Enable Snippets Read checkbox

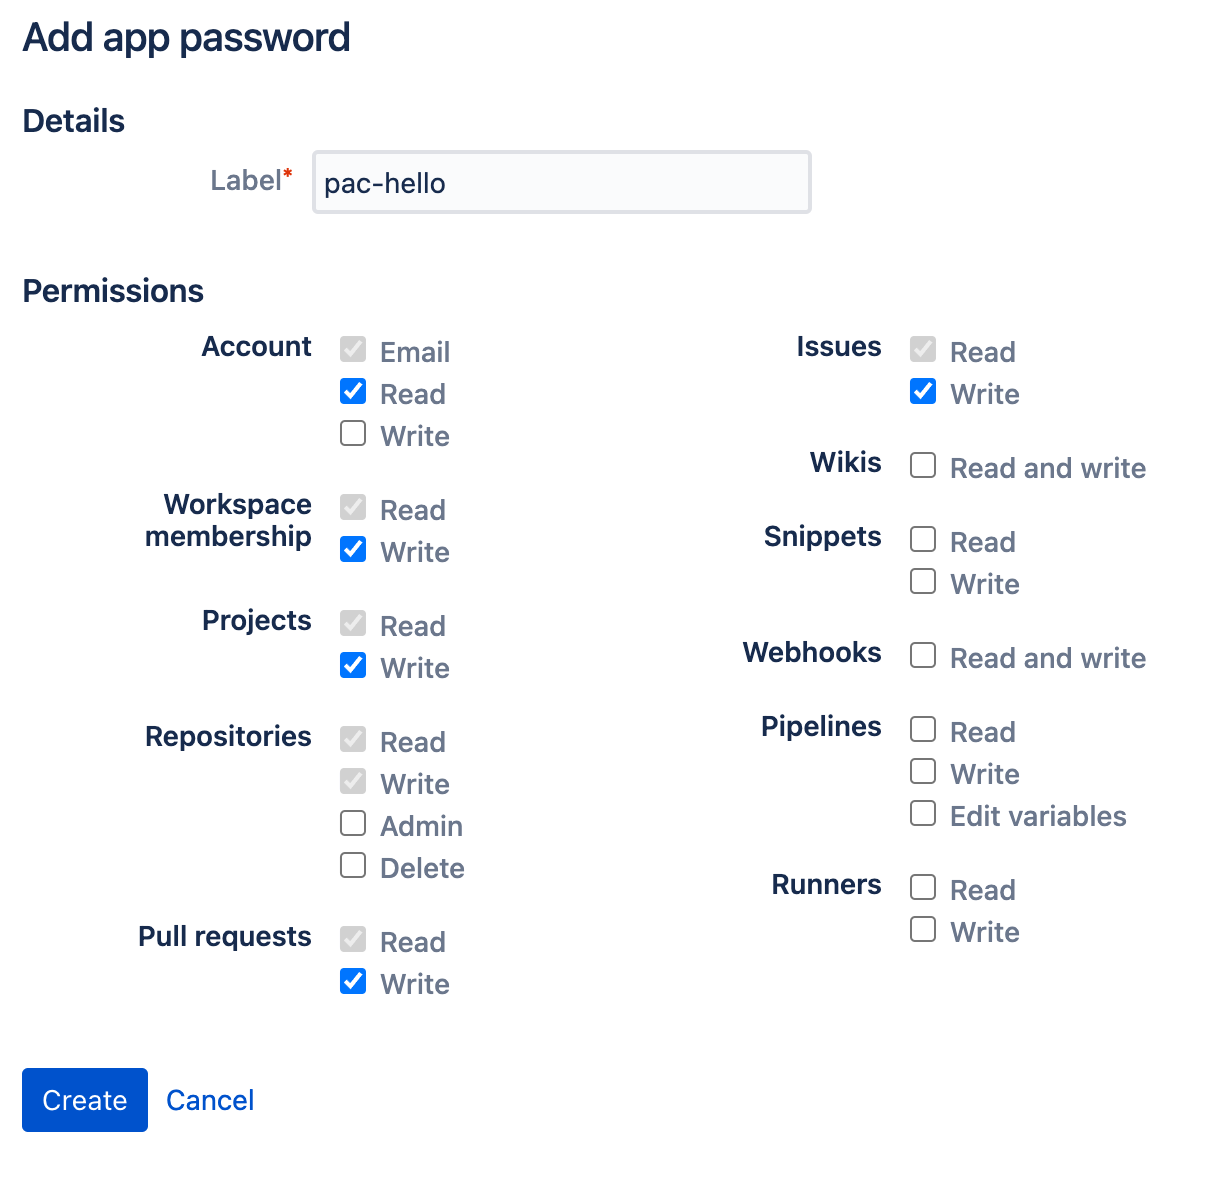pyautogui.click(x=923, y=539)
